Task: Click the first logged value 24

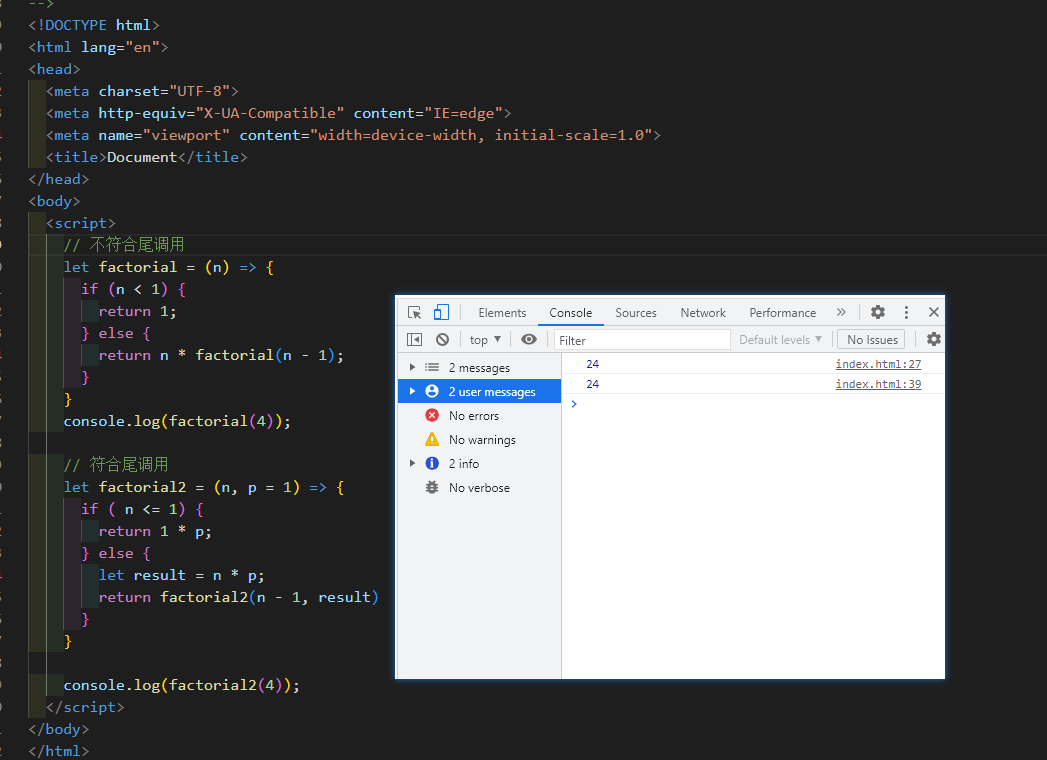Action: tap(592, 364)
